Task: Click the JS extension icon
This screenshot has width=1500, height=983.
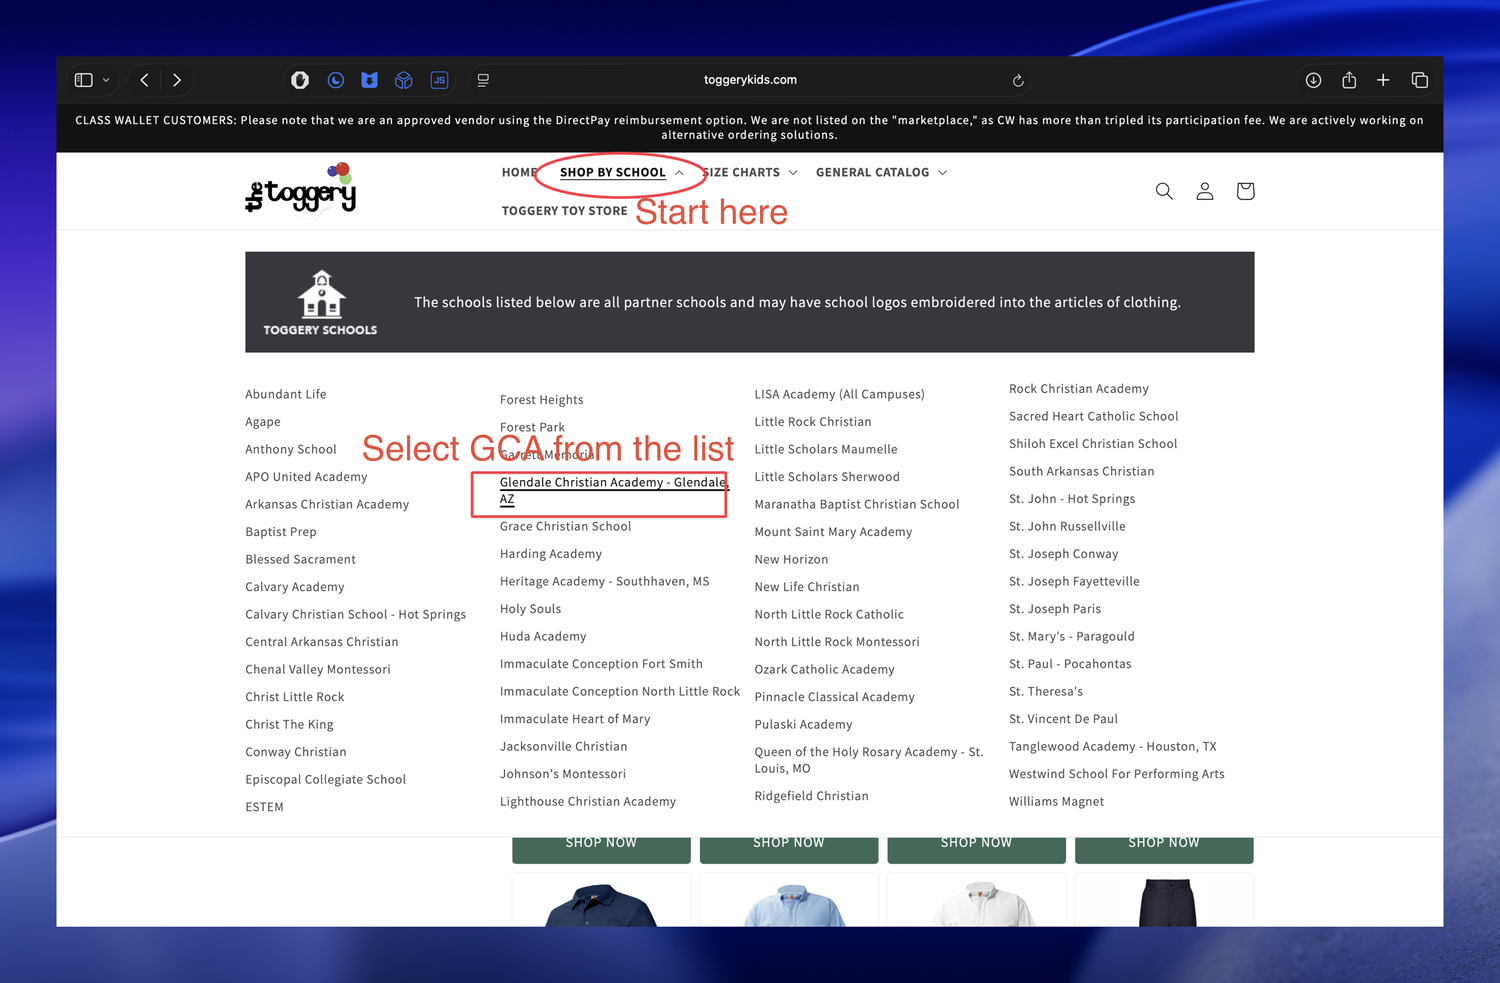Action: [x=439, y=80]
